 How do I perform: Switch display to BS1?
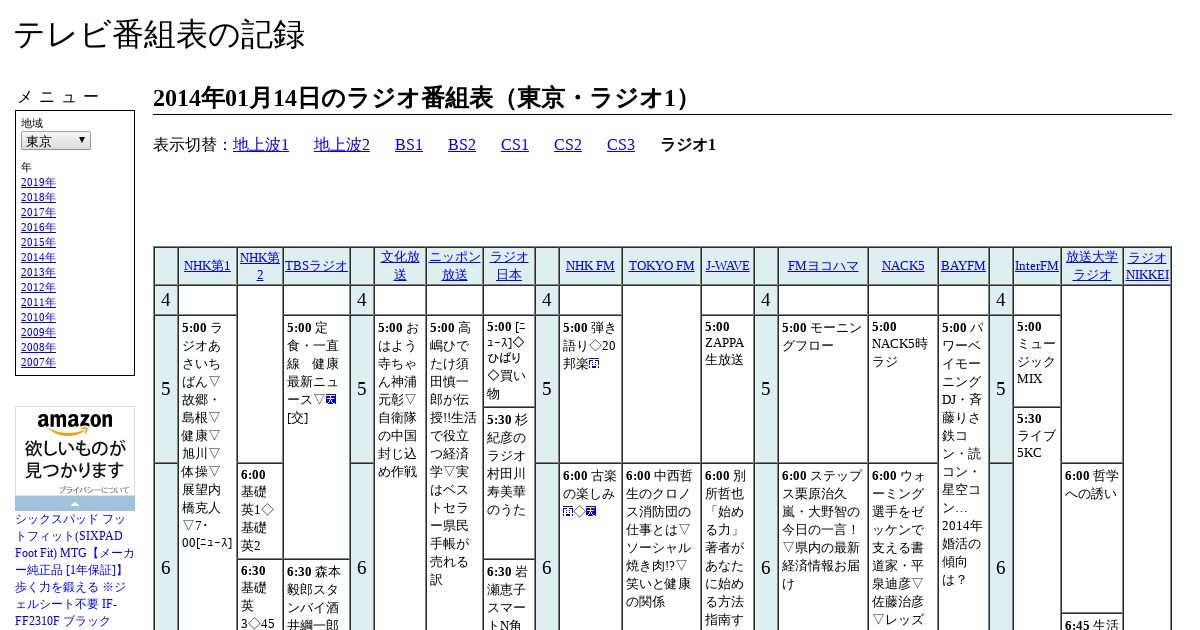(409, 145)
